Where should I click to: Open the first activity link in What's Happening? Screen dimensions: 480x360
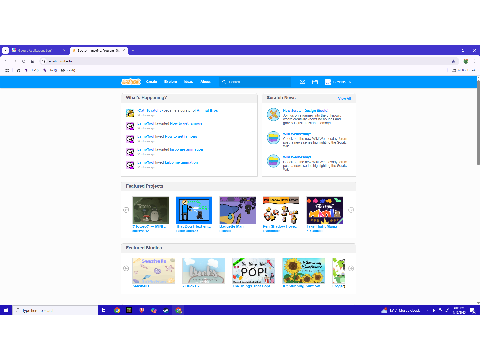[178, 110]
